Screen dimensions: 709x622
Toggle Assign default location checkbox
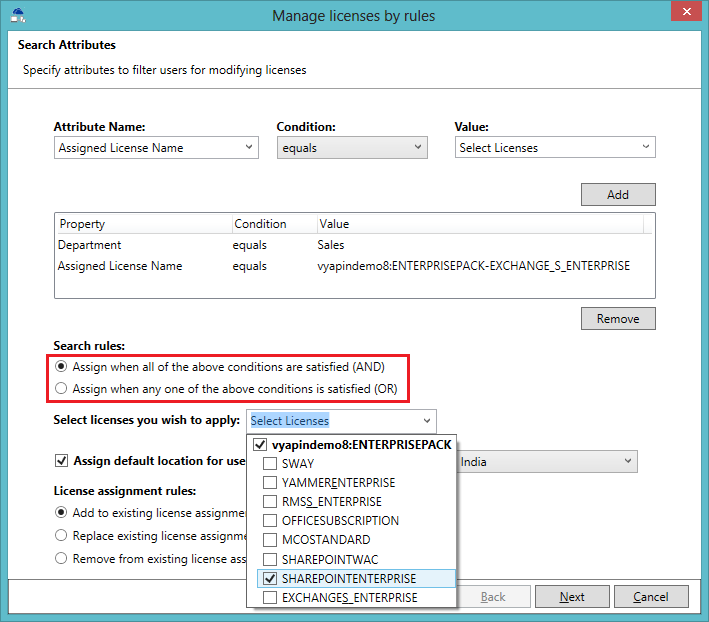(x=61, y=461)
